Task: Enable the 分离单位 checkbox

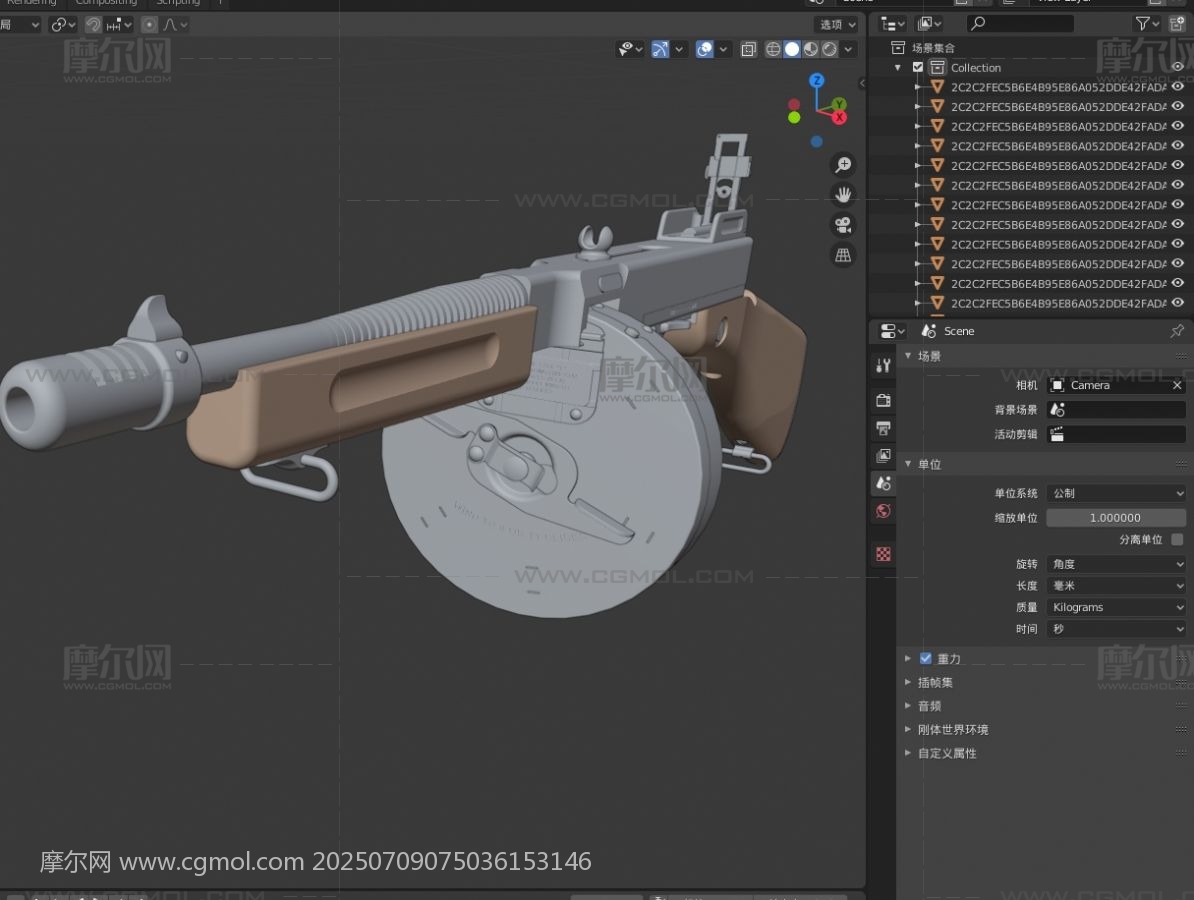Action: tap(1177, 539)
